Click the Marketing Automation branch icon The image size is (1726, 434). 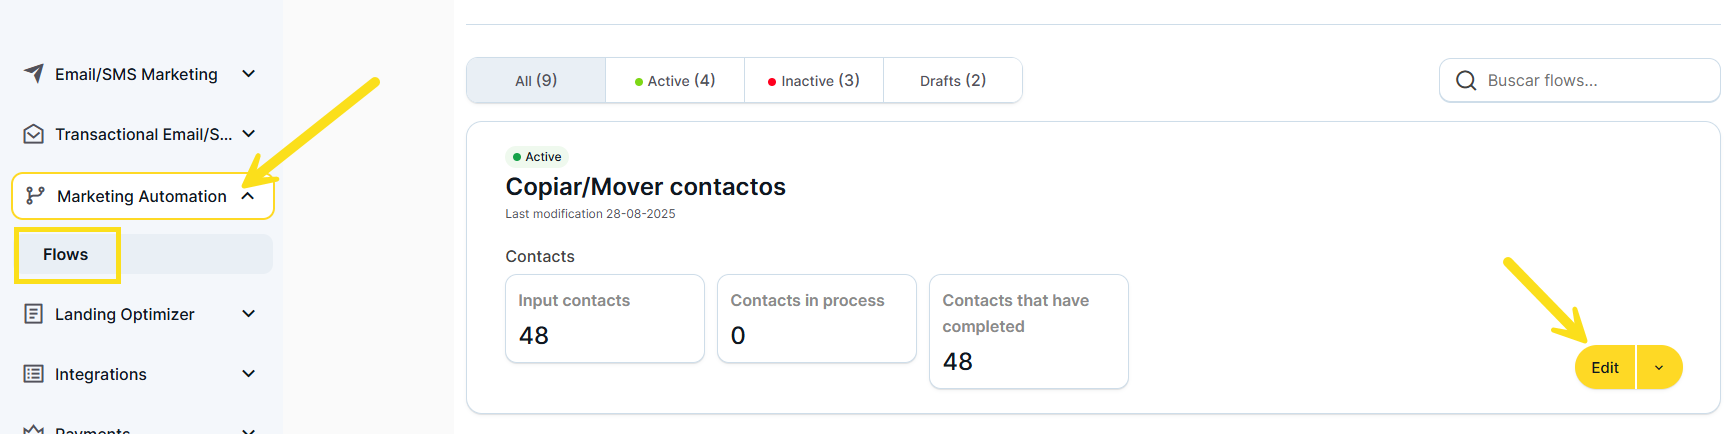(x=35, y=196)
